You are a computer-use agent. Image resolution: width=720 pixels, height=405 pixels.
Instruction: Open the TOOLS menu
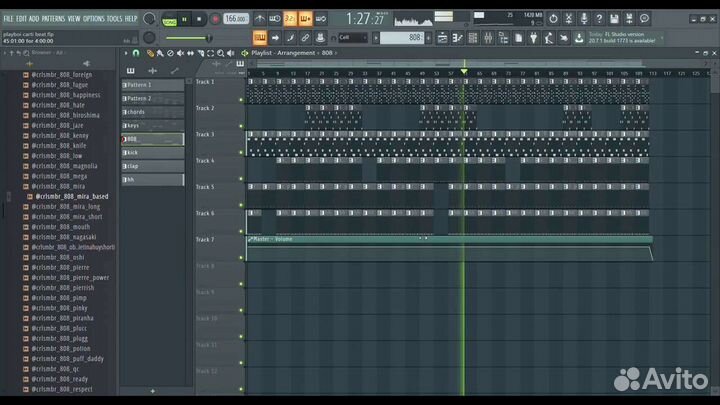pyautogui.click(x=114, y=18)
